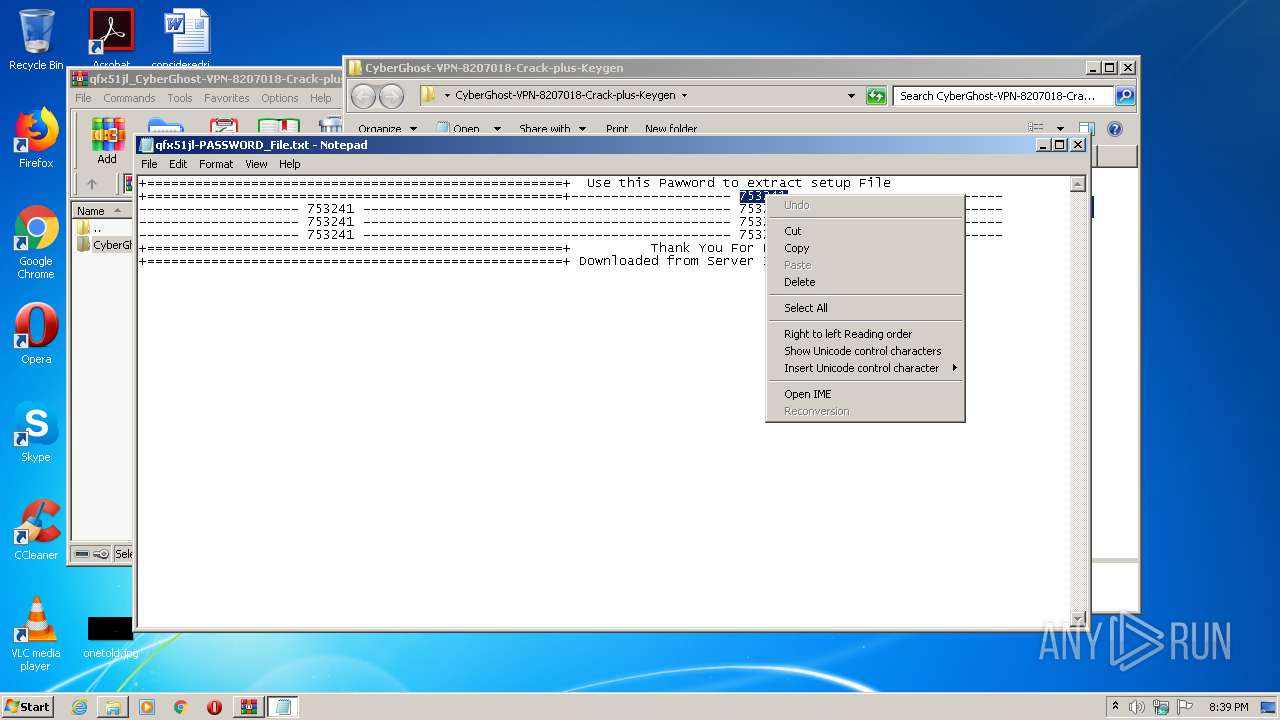Open Recycle Bin desktop icon
1280x720 pixels.
(x=36, y=39)
